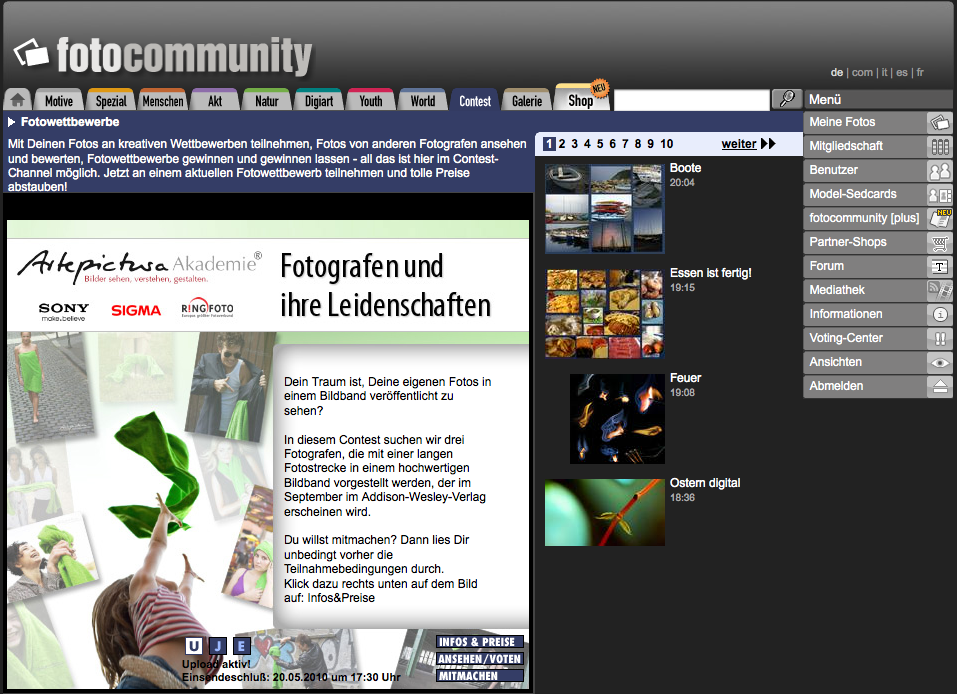Open the World tab
Image resolution: width=957 pixels, height=694 pixels.
(422, 101)
